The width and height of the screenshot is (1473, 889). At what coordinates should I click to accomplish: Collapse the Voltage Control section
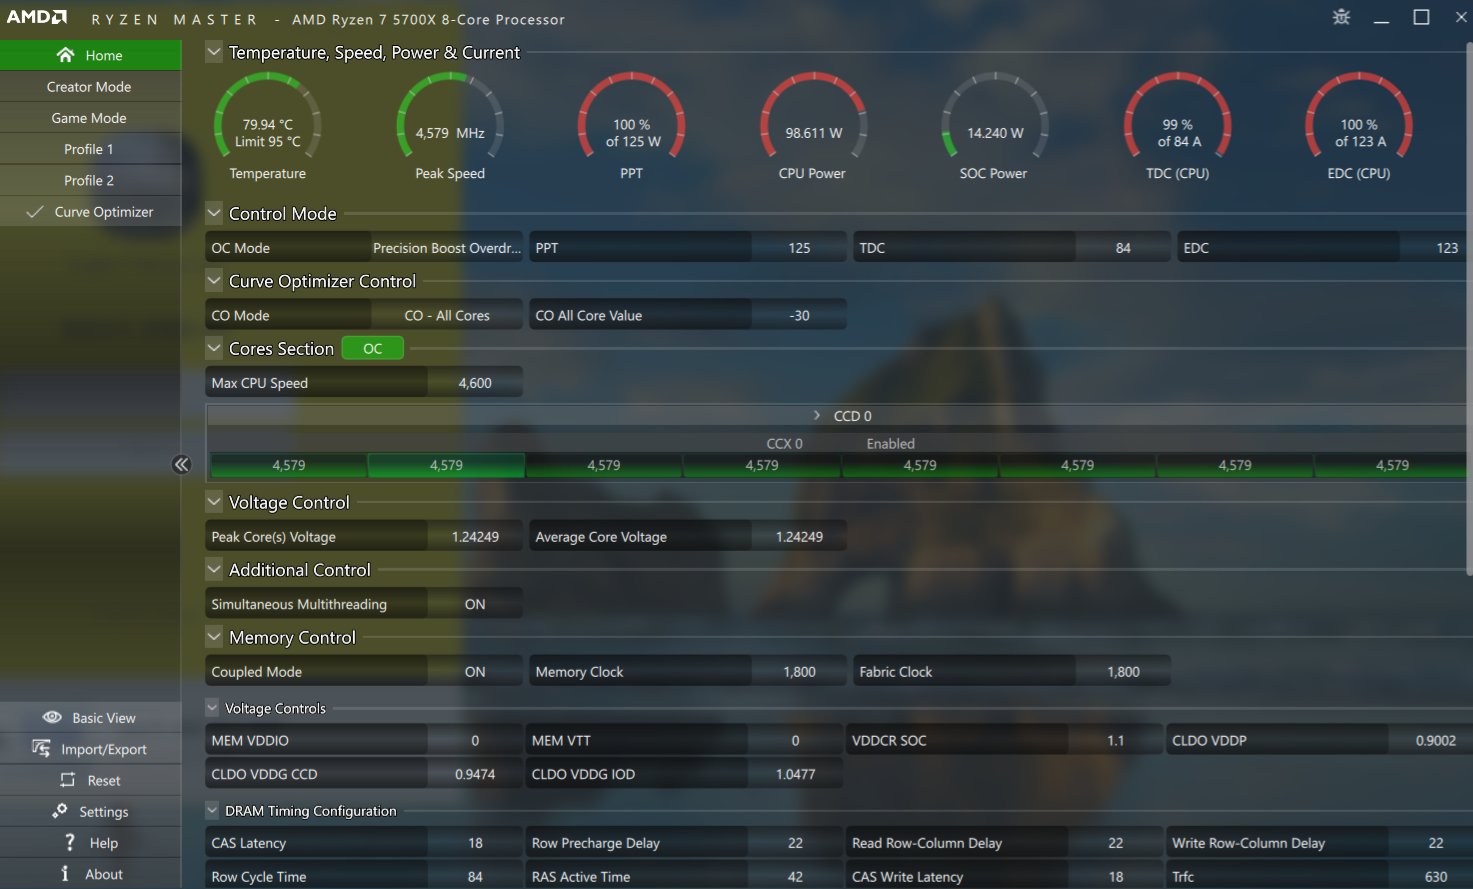click(214, 502)
